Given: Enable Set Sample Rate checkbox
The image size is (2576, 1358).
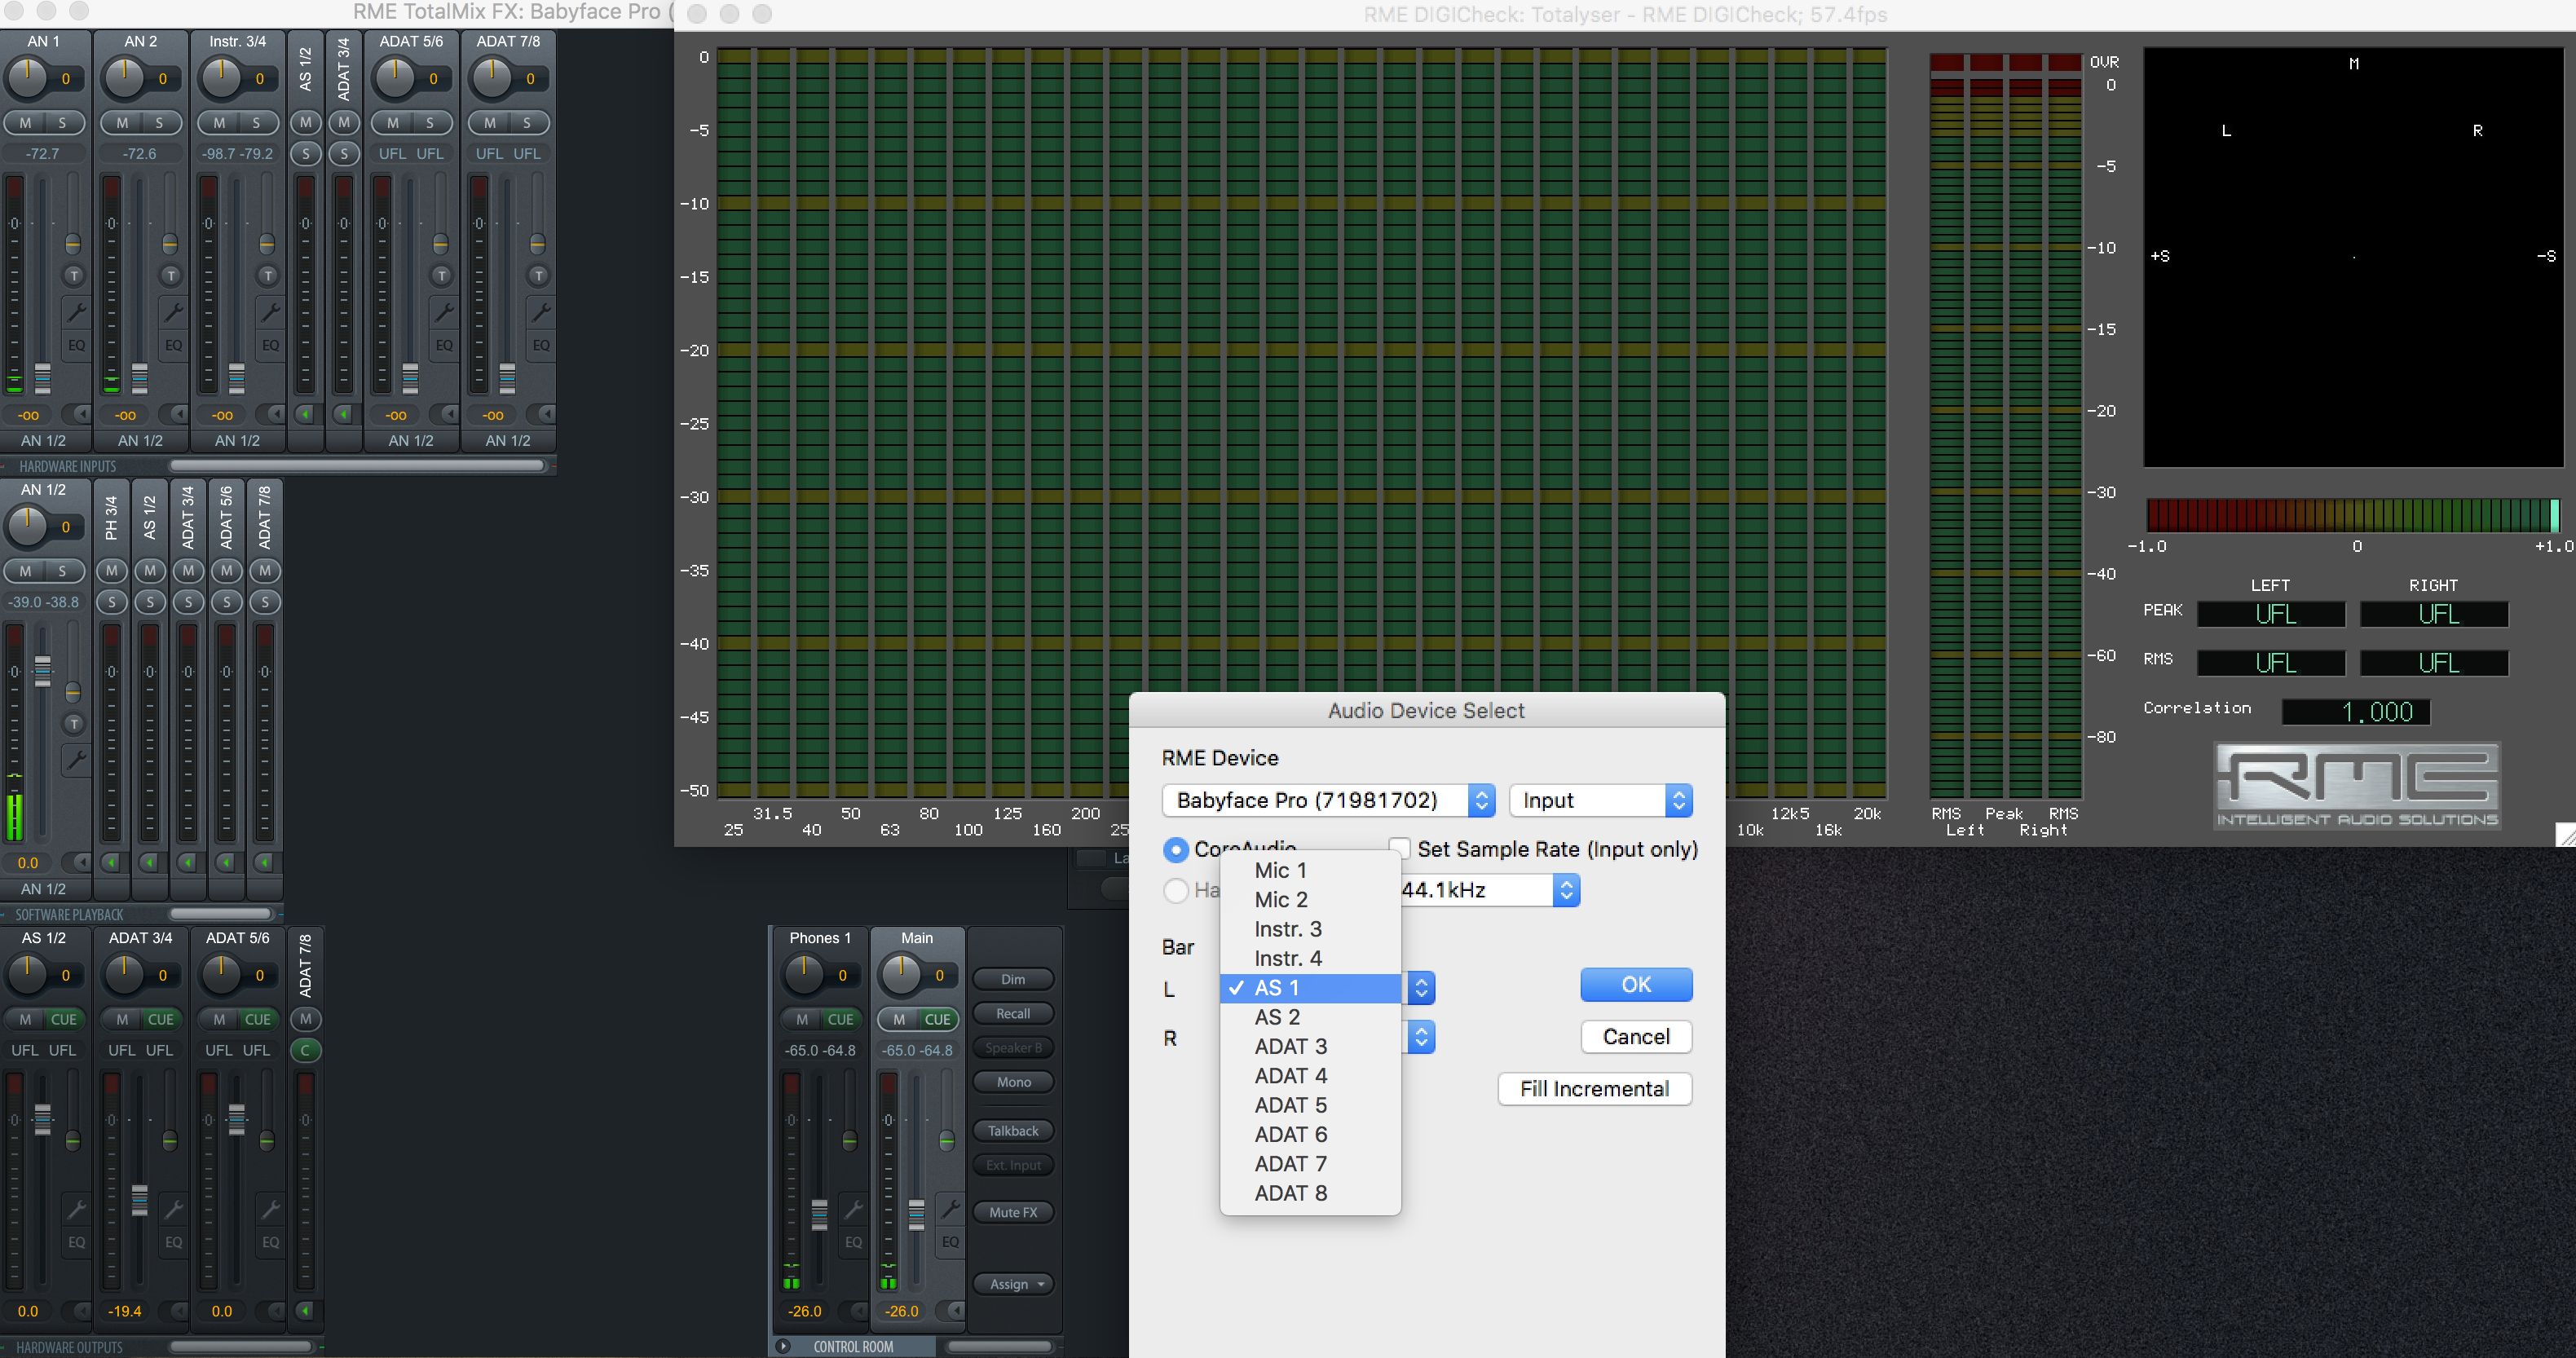Looking at the screenshot, I should tap(1400, 849).
